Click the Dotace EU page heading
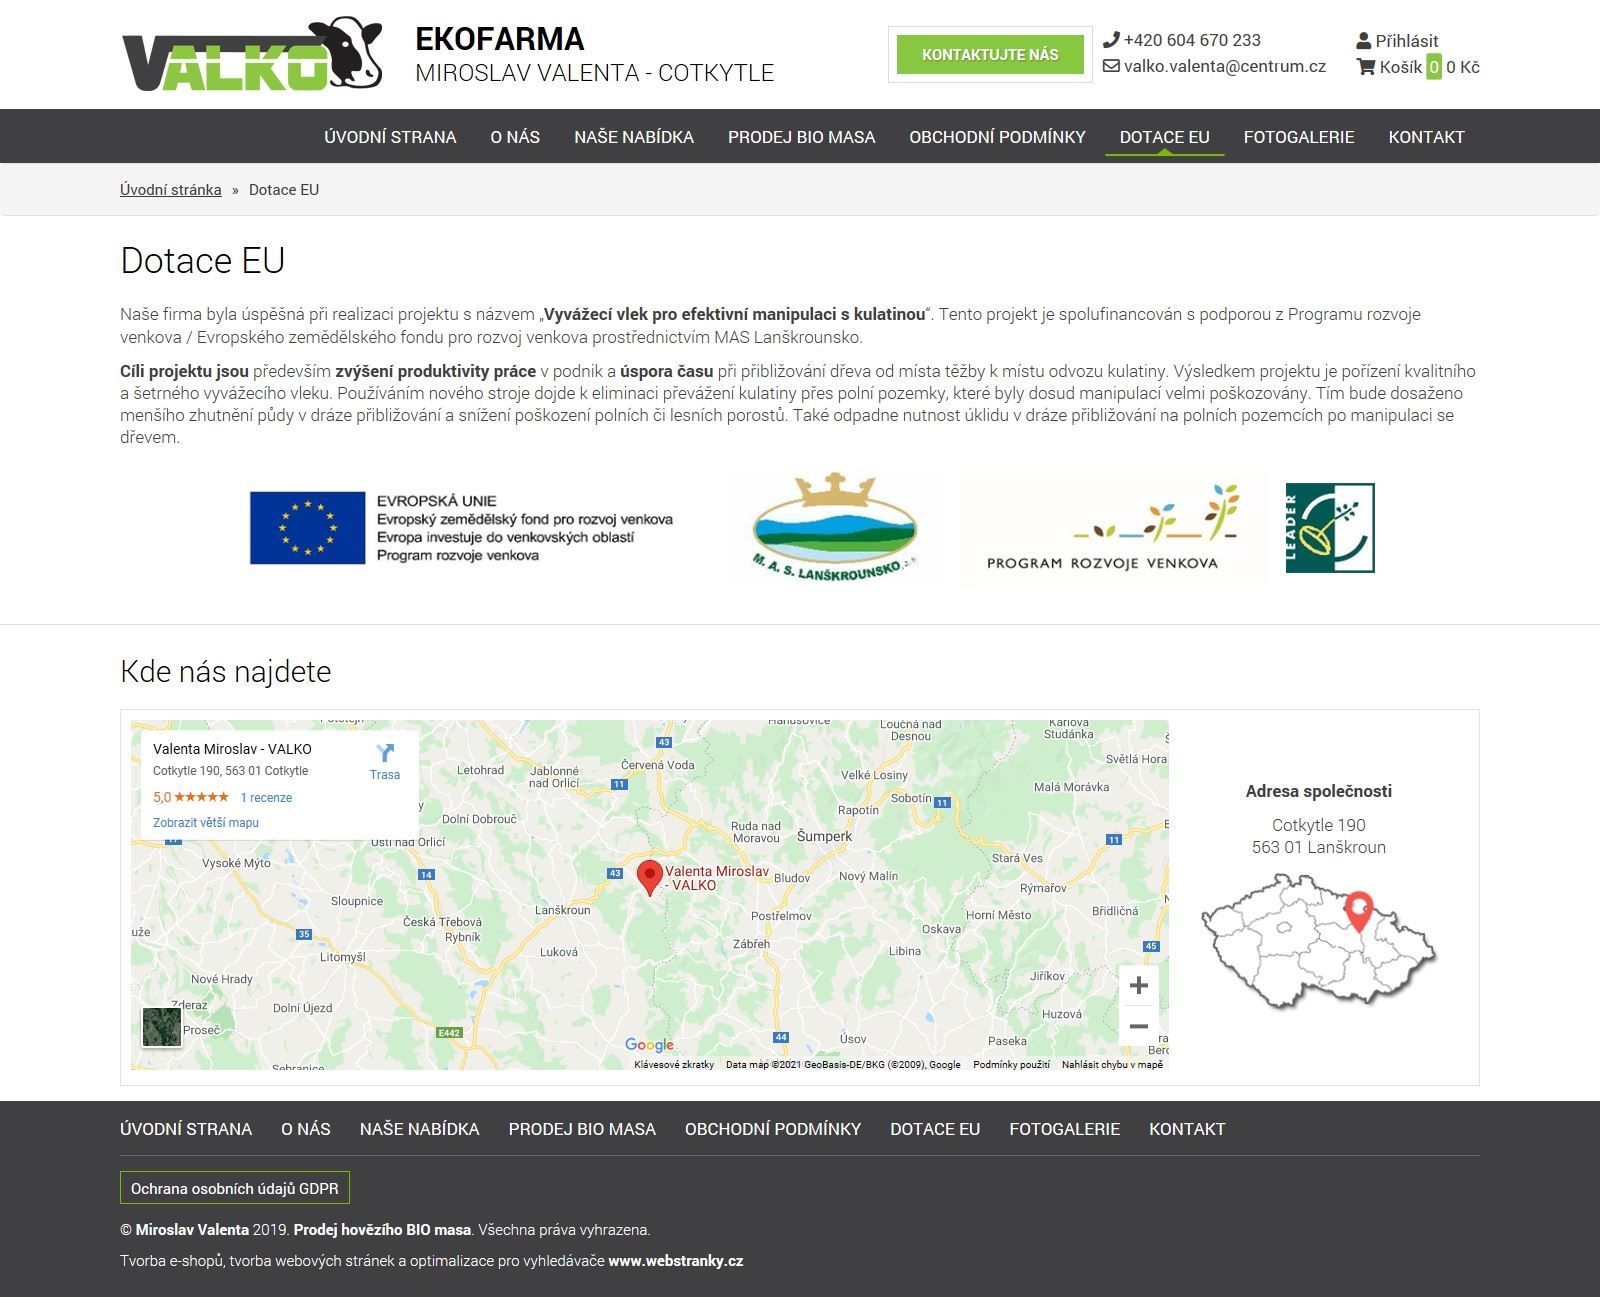Viewport: 1600px width, 1297px height. click(203, 260)
